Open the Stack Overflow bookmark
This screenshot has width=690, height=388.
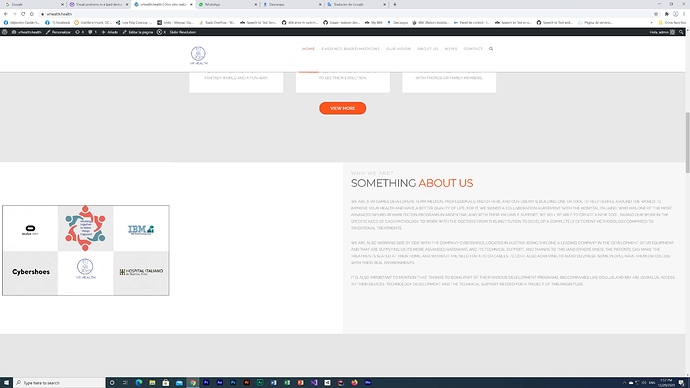click(217, 22)
